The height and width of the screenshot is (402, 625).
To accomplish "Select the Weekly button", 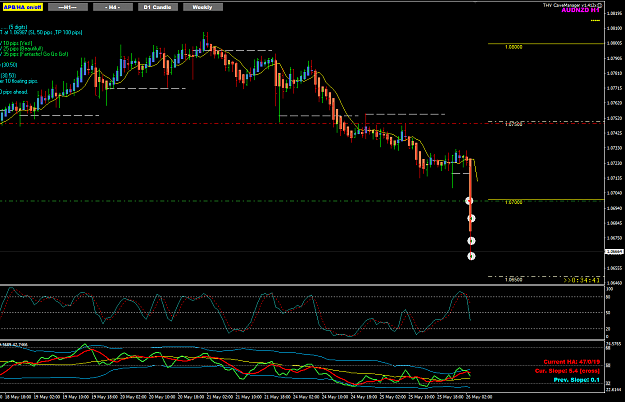I will [203, 7].
